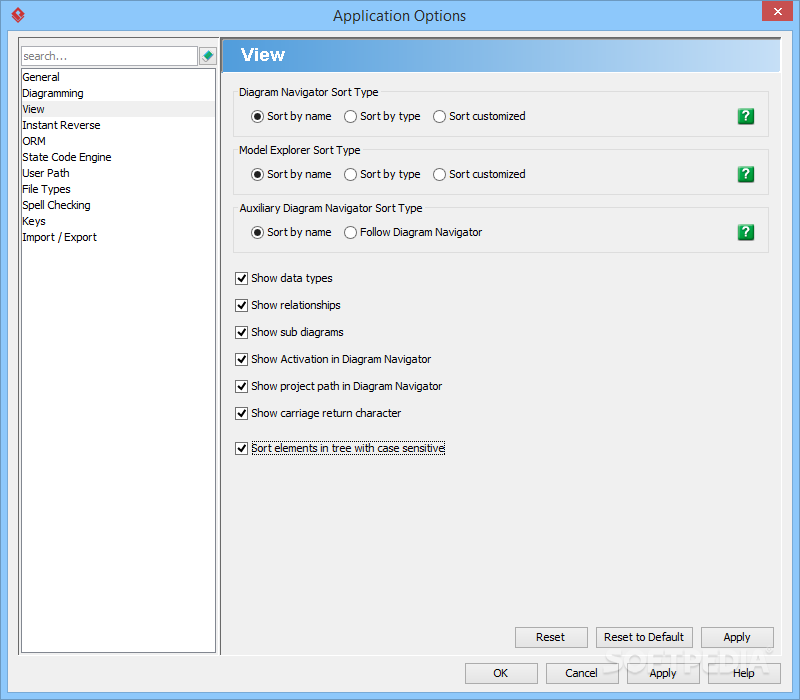The height and width of the screenshot is (700, 800).
Task: Open the File Types category
Action: (x=118, y=189)
